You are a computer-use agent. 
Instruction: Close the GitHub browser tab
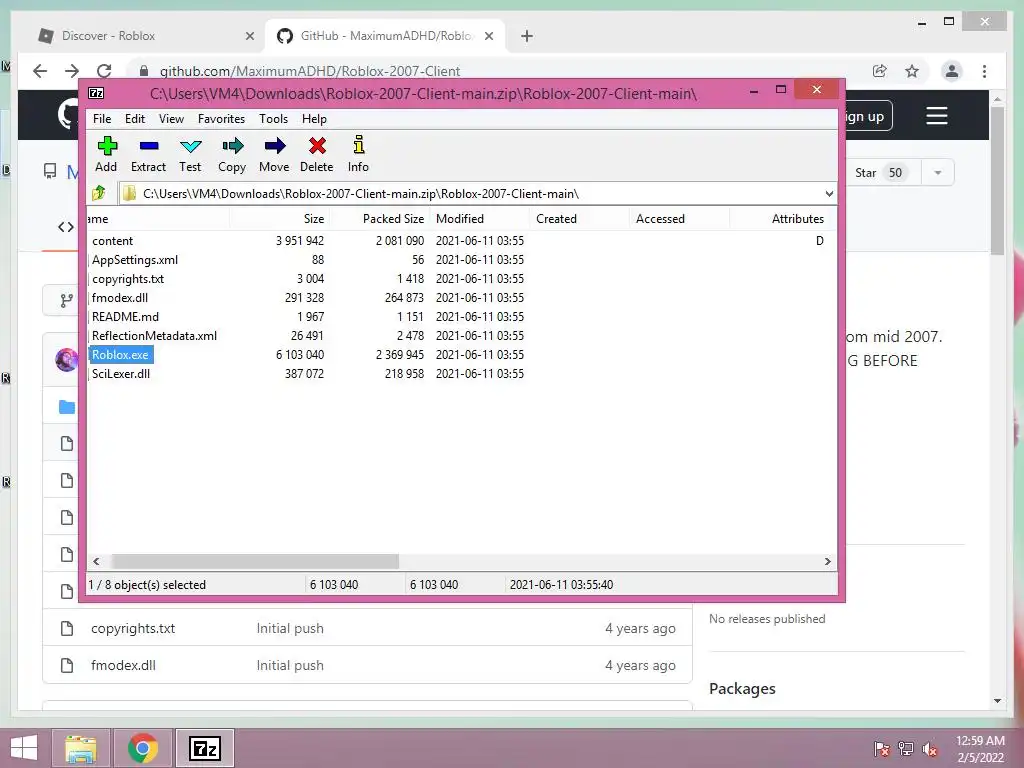(x=488, y=36)
